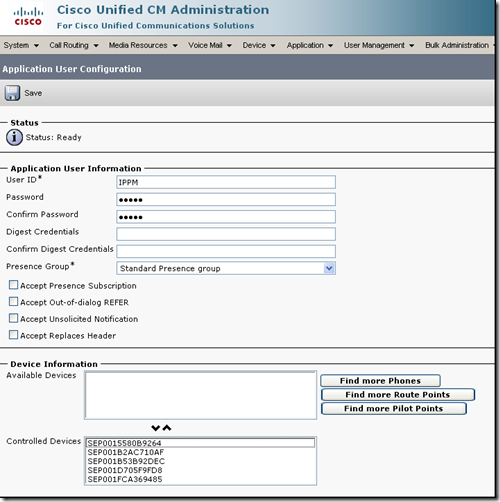Select SEP001B53B92DEC in Controlled Devices
This screenshot has height=502, width=500.
tap(200, 461)
